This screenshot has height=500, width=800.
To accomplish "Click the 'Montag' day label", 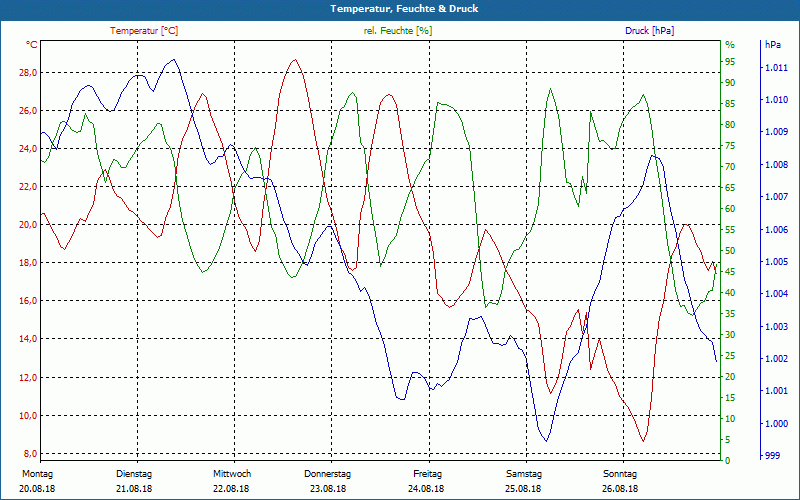I will coord(37,474).
